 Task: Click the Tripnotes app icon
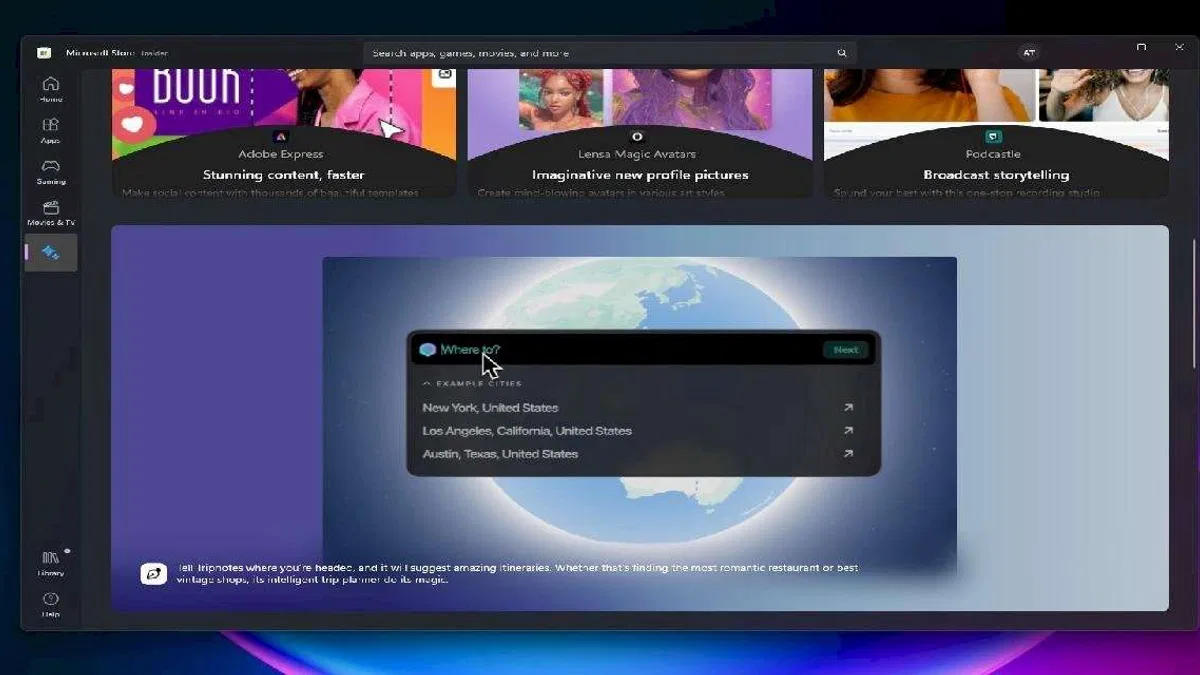click(x=153, y=574)
